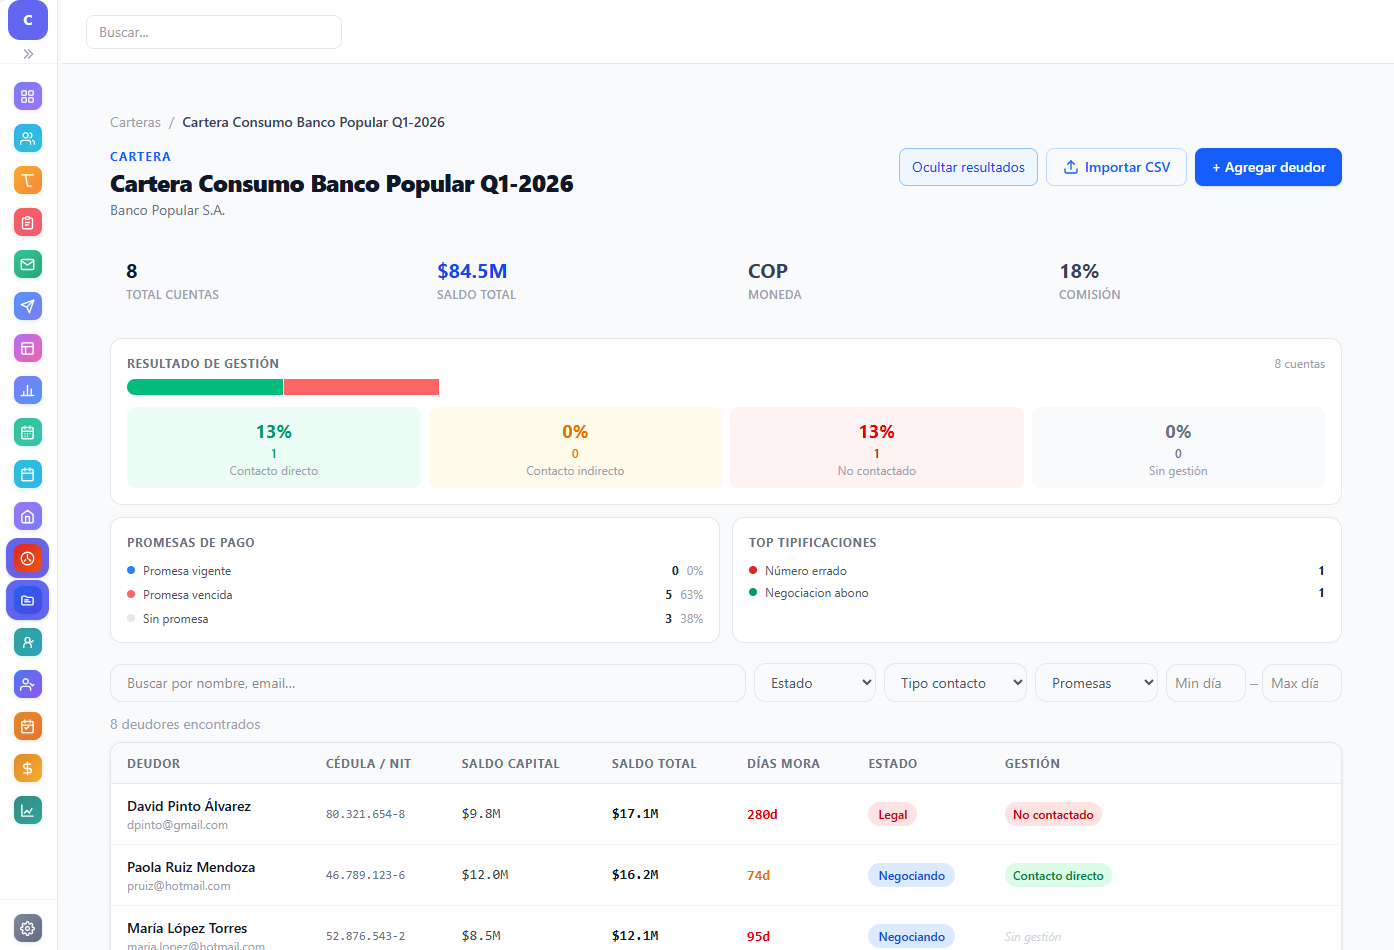
Task: Open the Promesas filter dropdown
Action: [x=1096, y=683]
